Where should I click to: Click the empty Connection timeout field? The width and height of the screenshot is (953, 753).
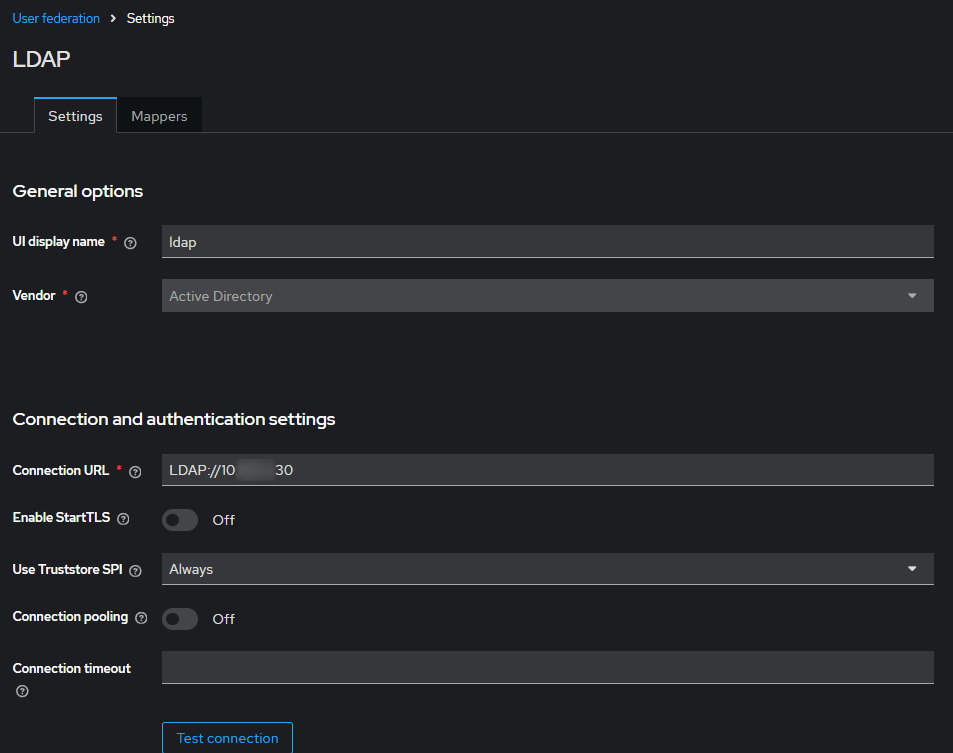547,667
